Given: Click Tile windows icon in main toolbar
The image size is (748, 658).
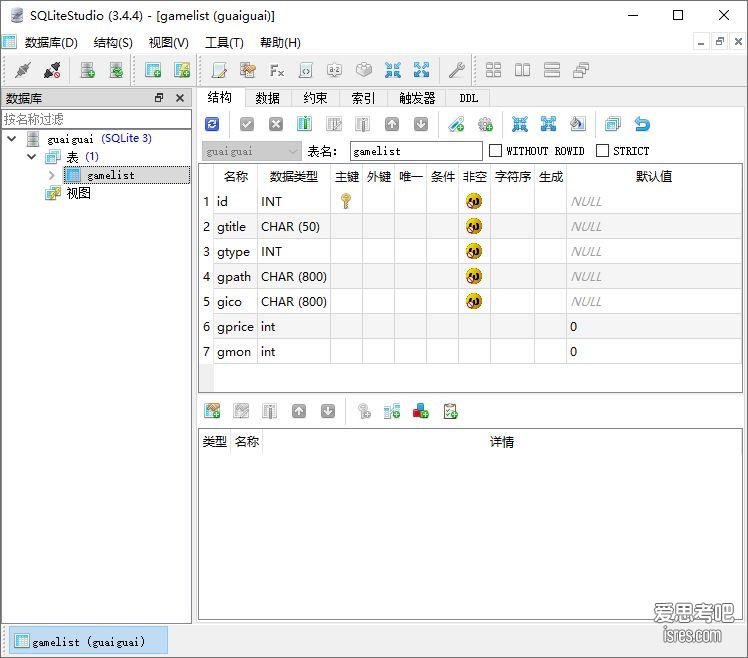Looking at the screenshot, I should coord(493,70).
